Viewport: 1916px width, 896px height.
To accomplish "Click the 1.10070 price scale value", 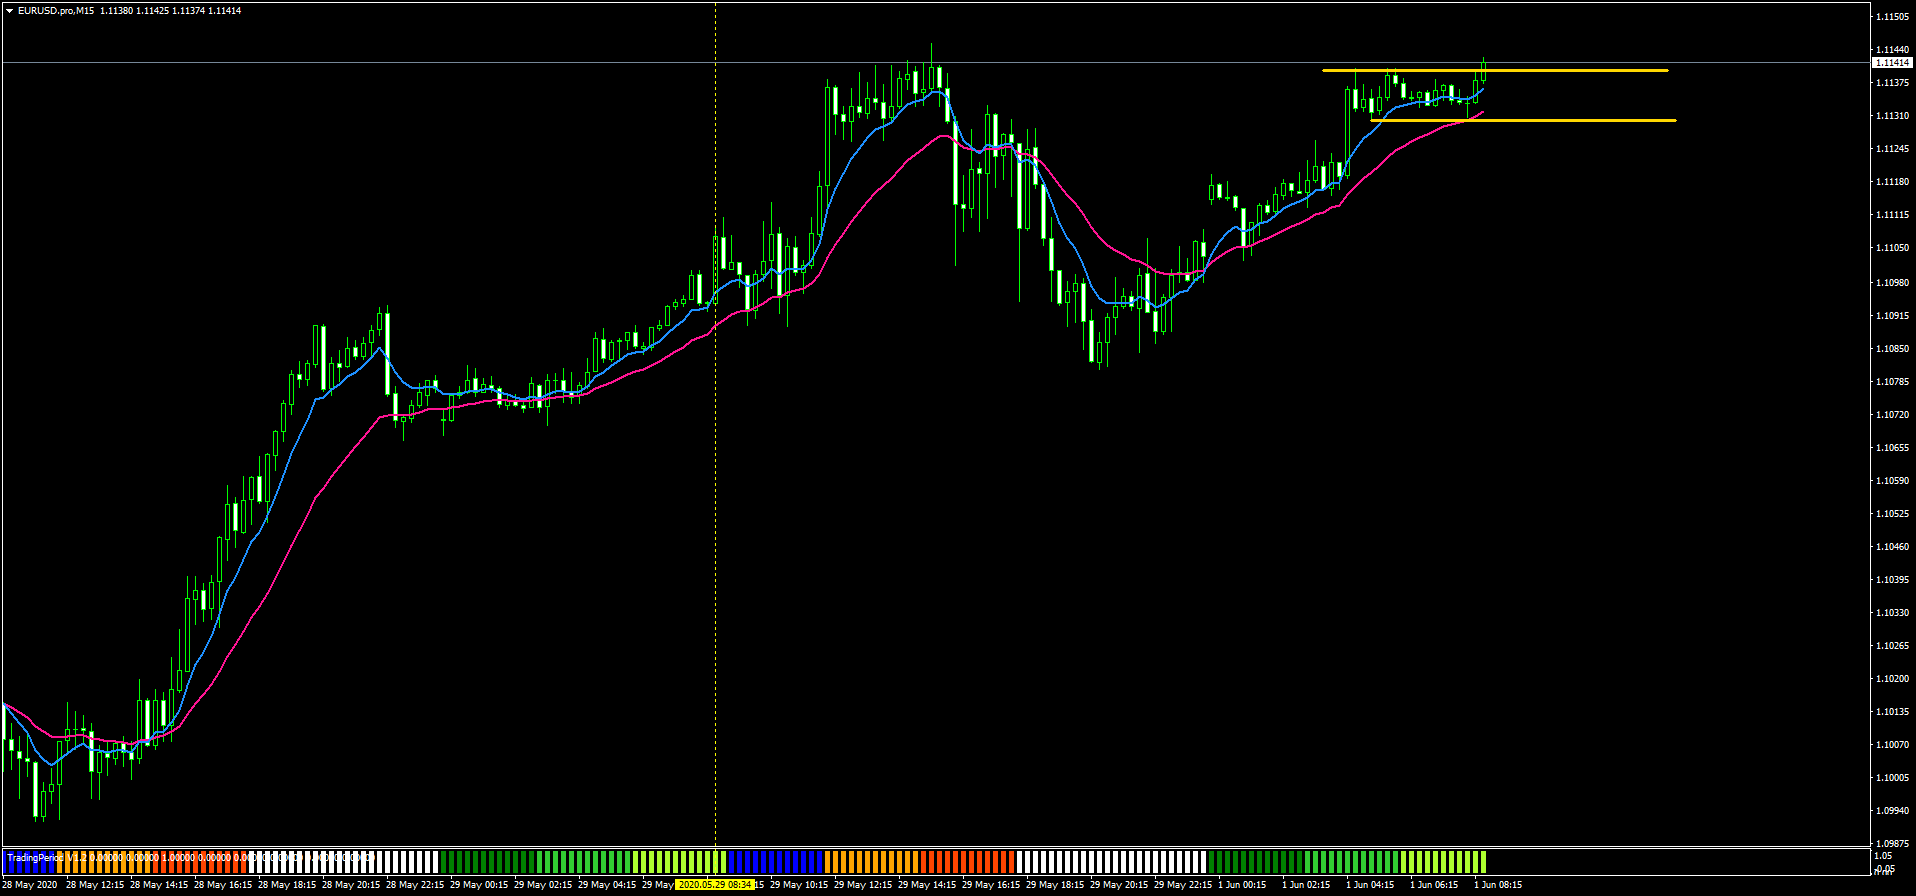I will 1894,745.
